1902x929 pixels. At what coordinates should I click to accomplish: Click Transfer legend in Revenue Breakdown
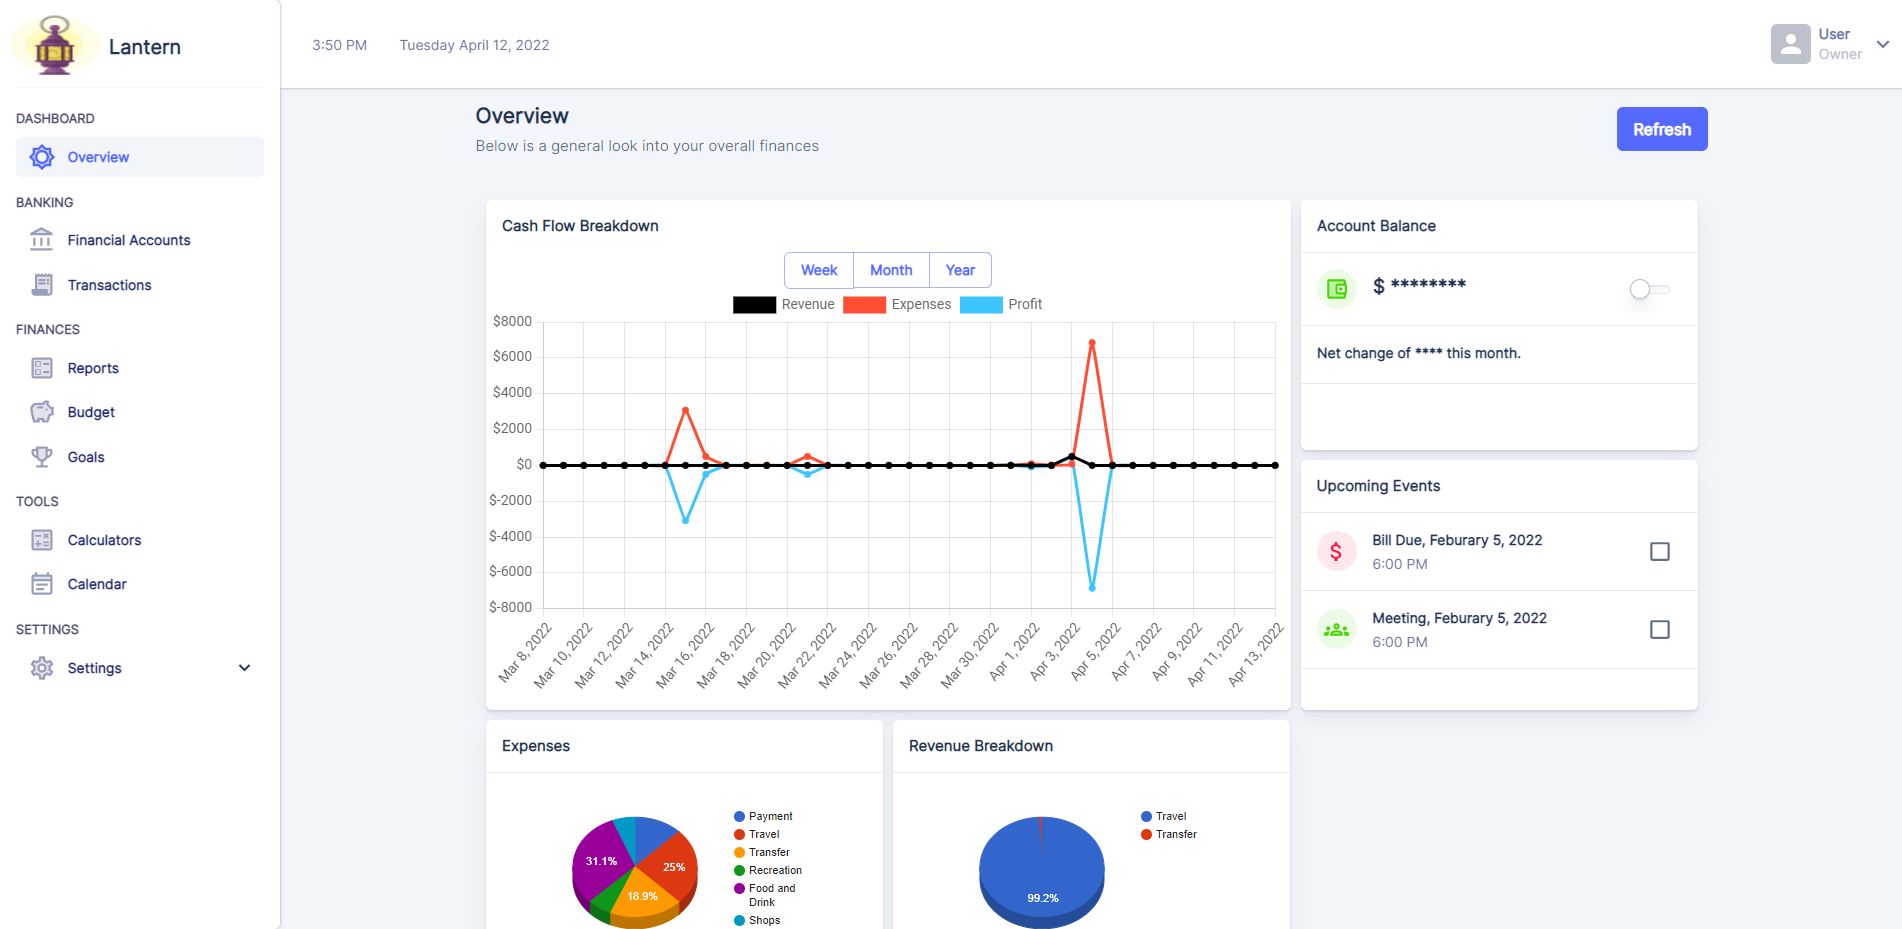1168,834
